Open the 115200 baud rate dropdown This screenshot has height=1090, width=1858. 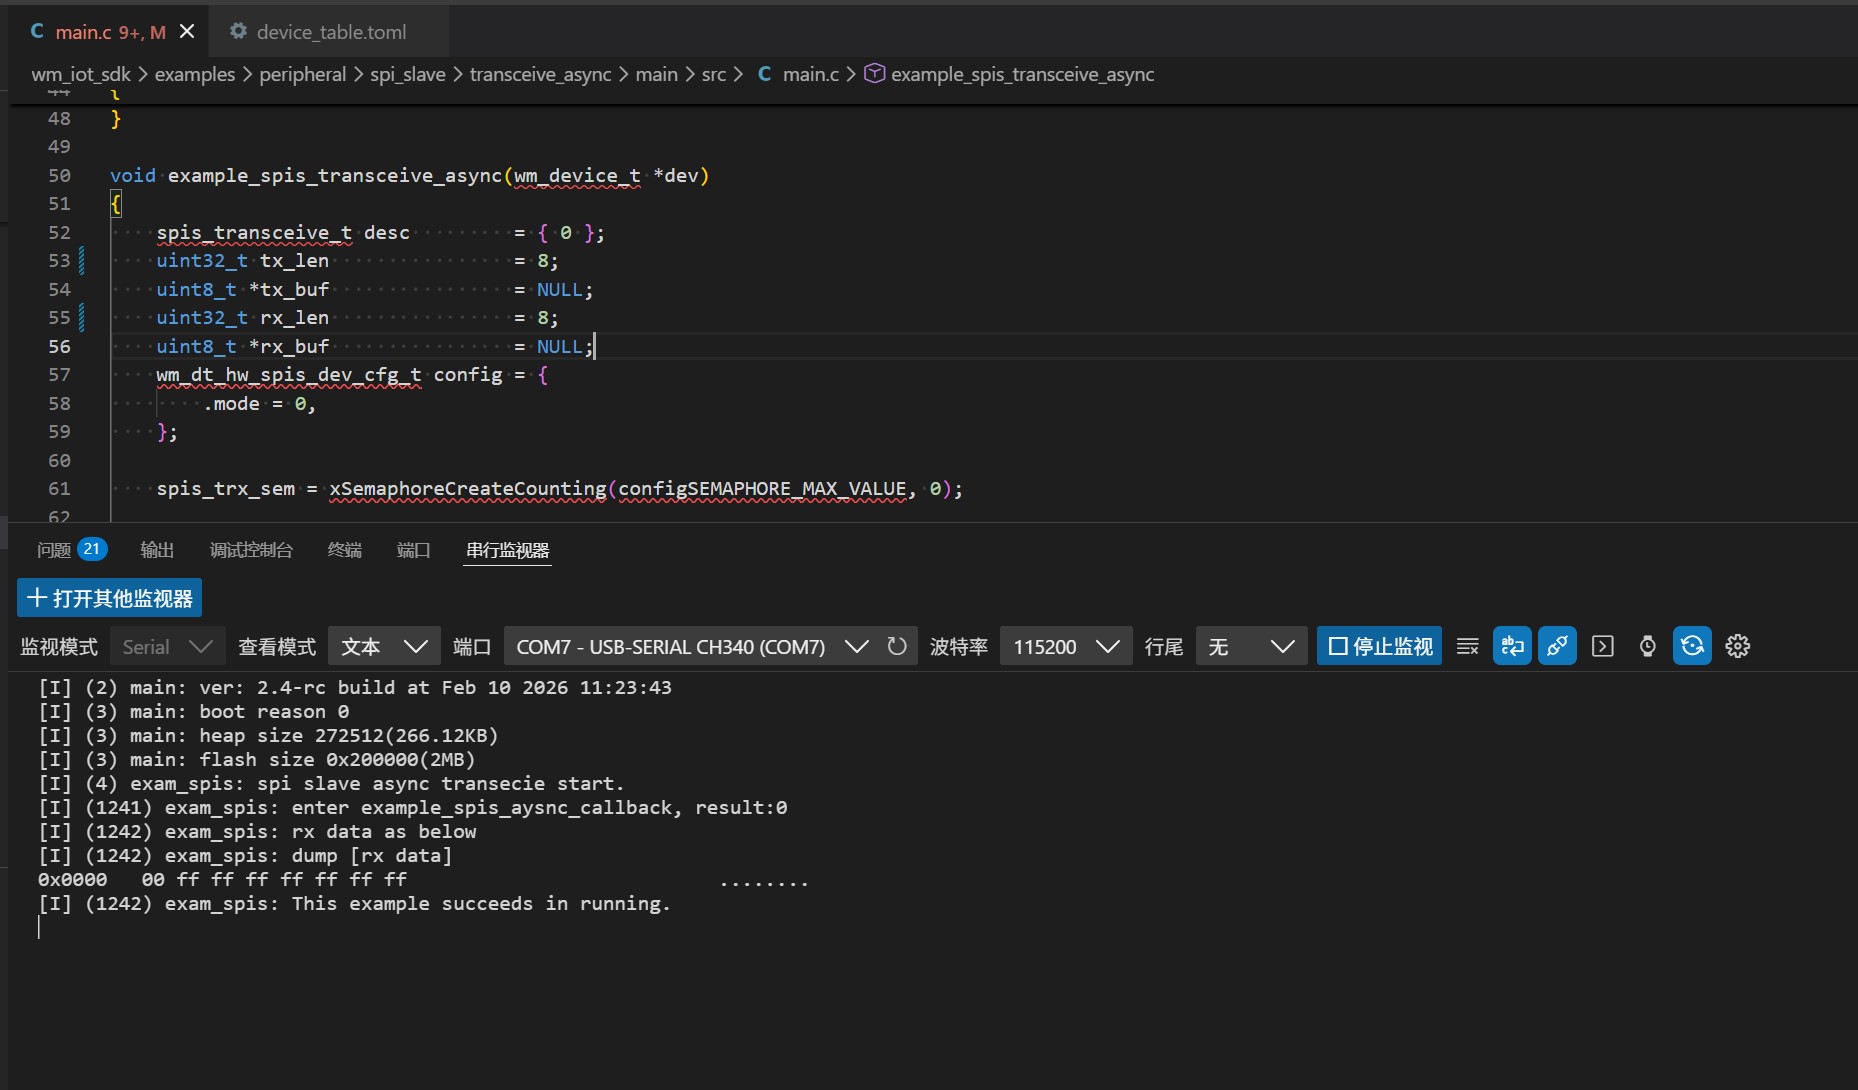[1065, 647]
